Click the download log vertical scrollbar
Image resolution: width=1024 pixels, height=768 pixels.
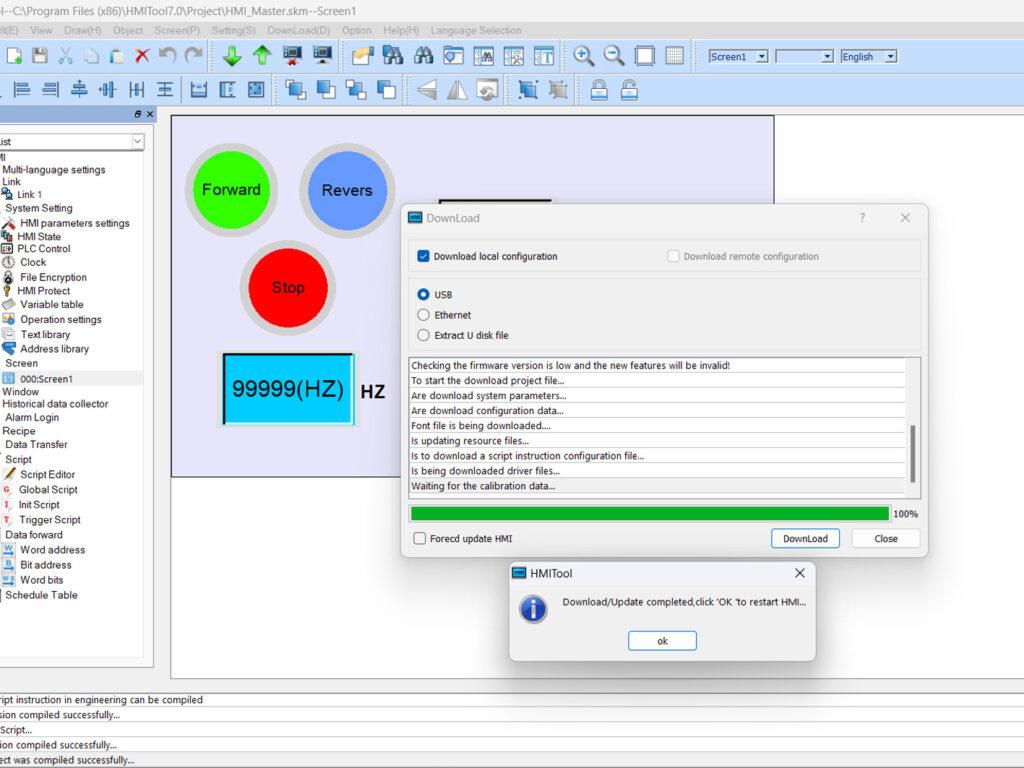(x=912, y=453)
